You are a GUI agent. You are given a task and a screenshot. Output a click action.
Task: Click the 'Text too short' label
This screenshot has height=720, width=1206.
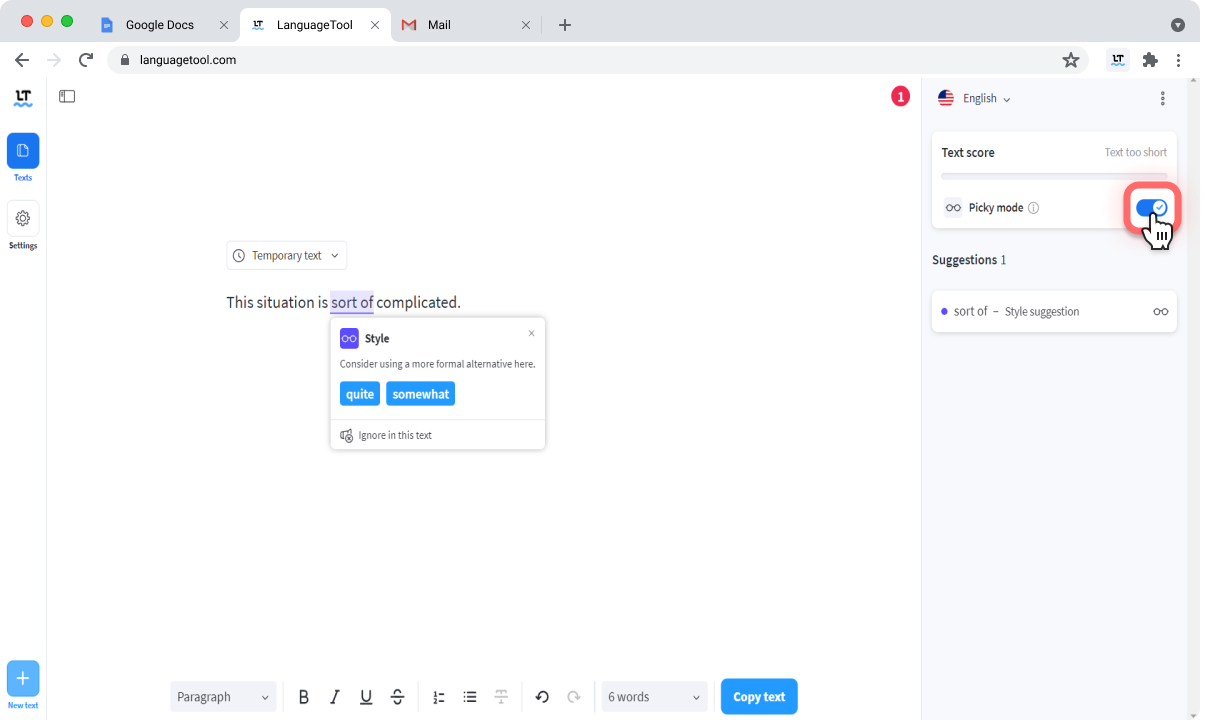pyautogui.click(x=1136, y=153)
